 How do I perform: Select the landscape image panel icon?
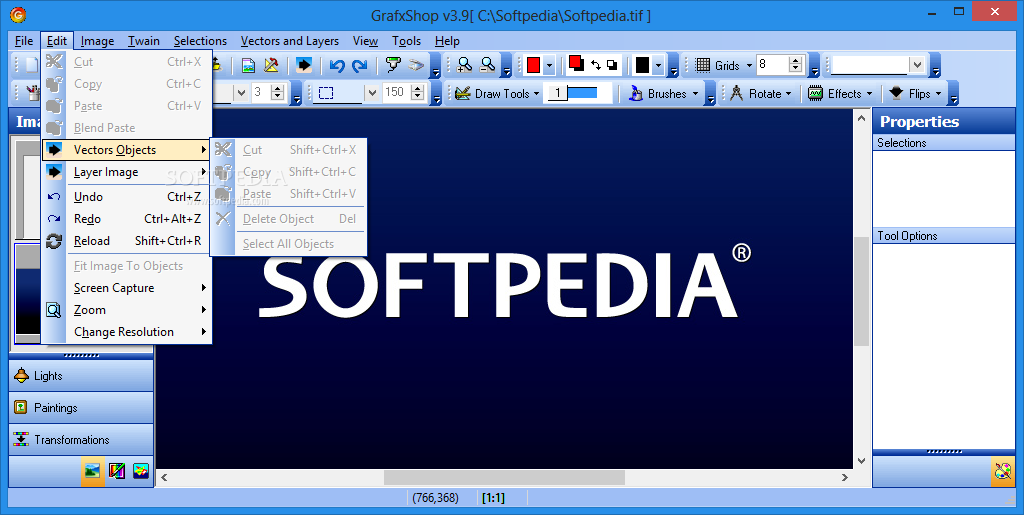click(x=93, y=470)
